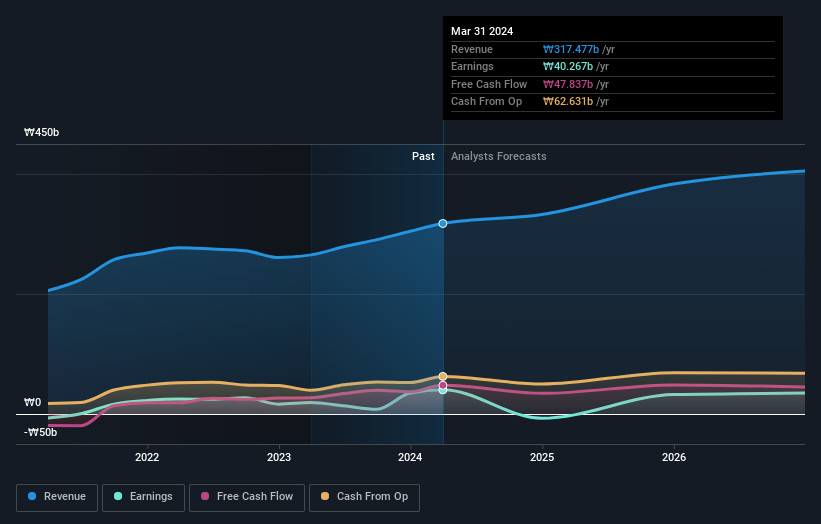Viewport: 821px width, 524px height.
Task: Click the teal Earnings legend dot
Action: tap(118, 496)
